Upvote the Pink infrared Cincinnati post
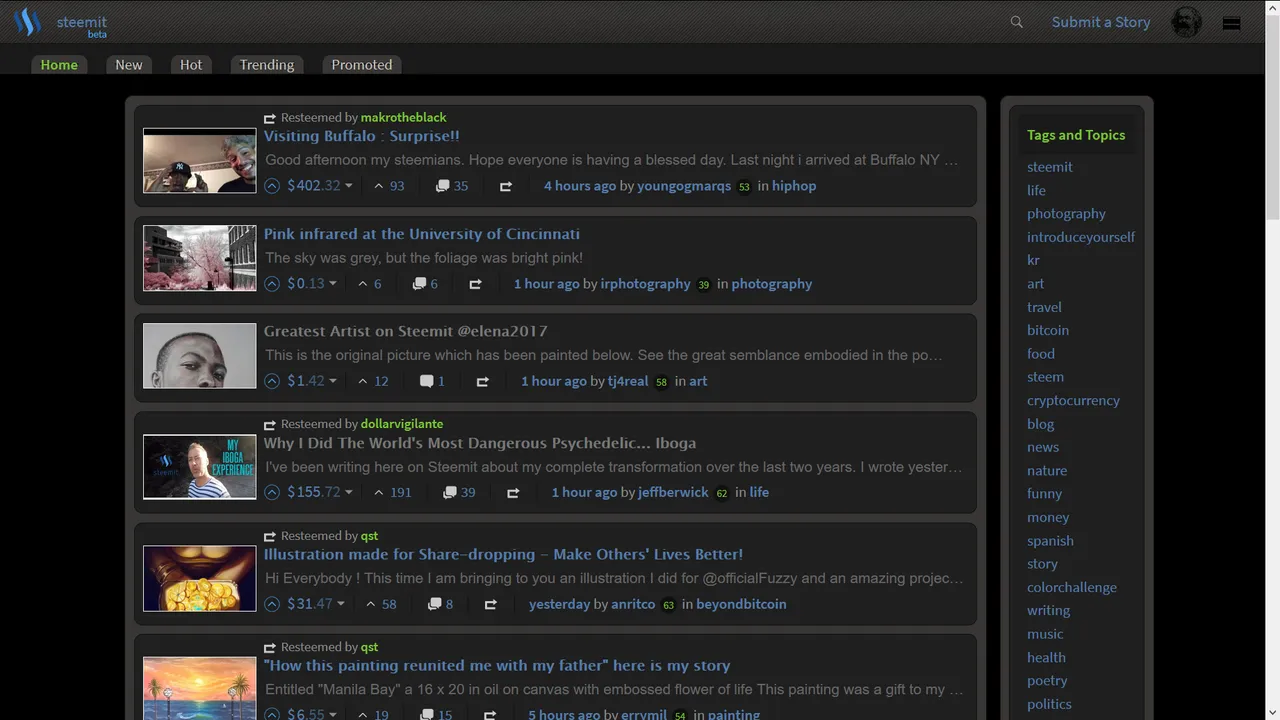1280x720 pixels. [272, 284]
